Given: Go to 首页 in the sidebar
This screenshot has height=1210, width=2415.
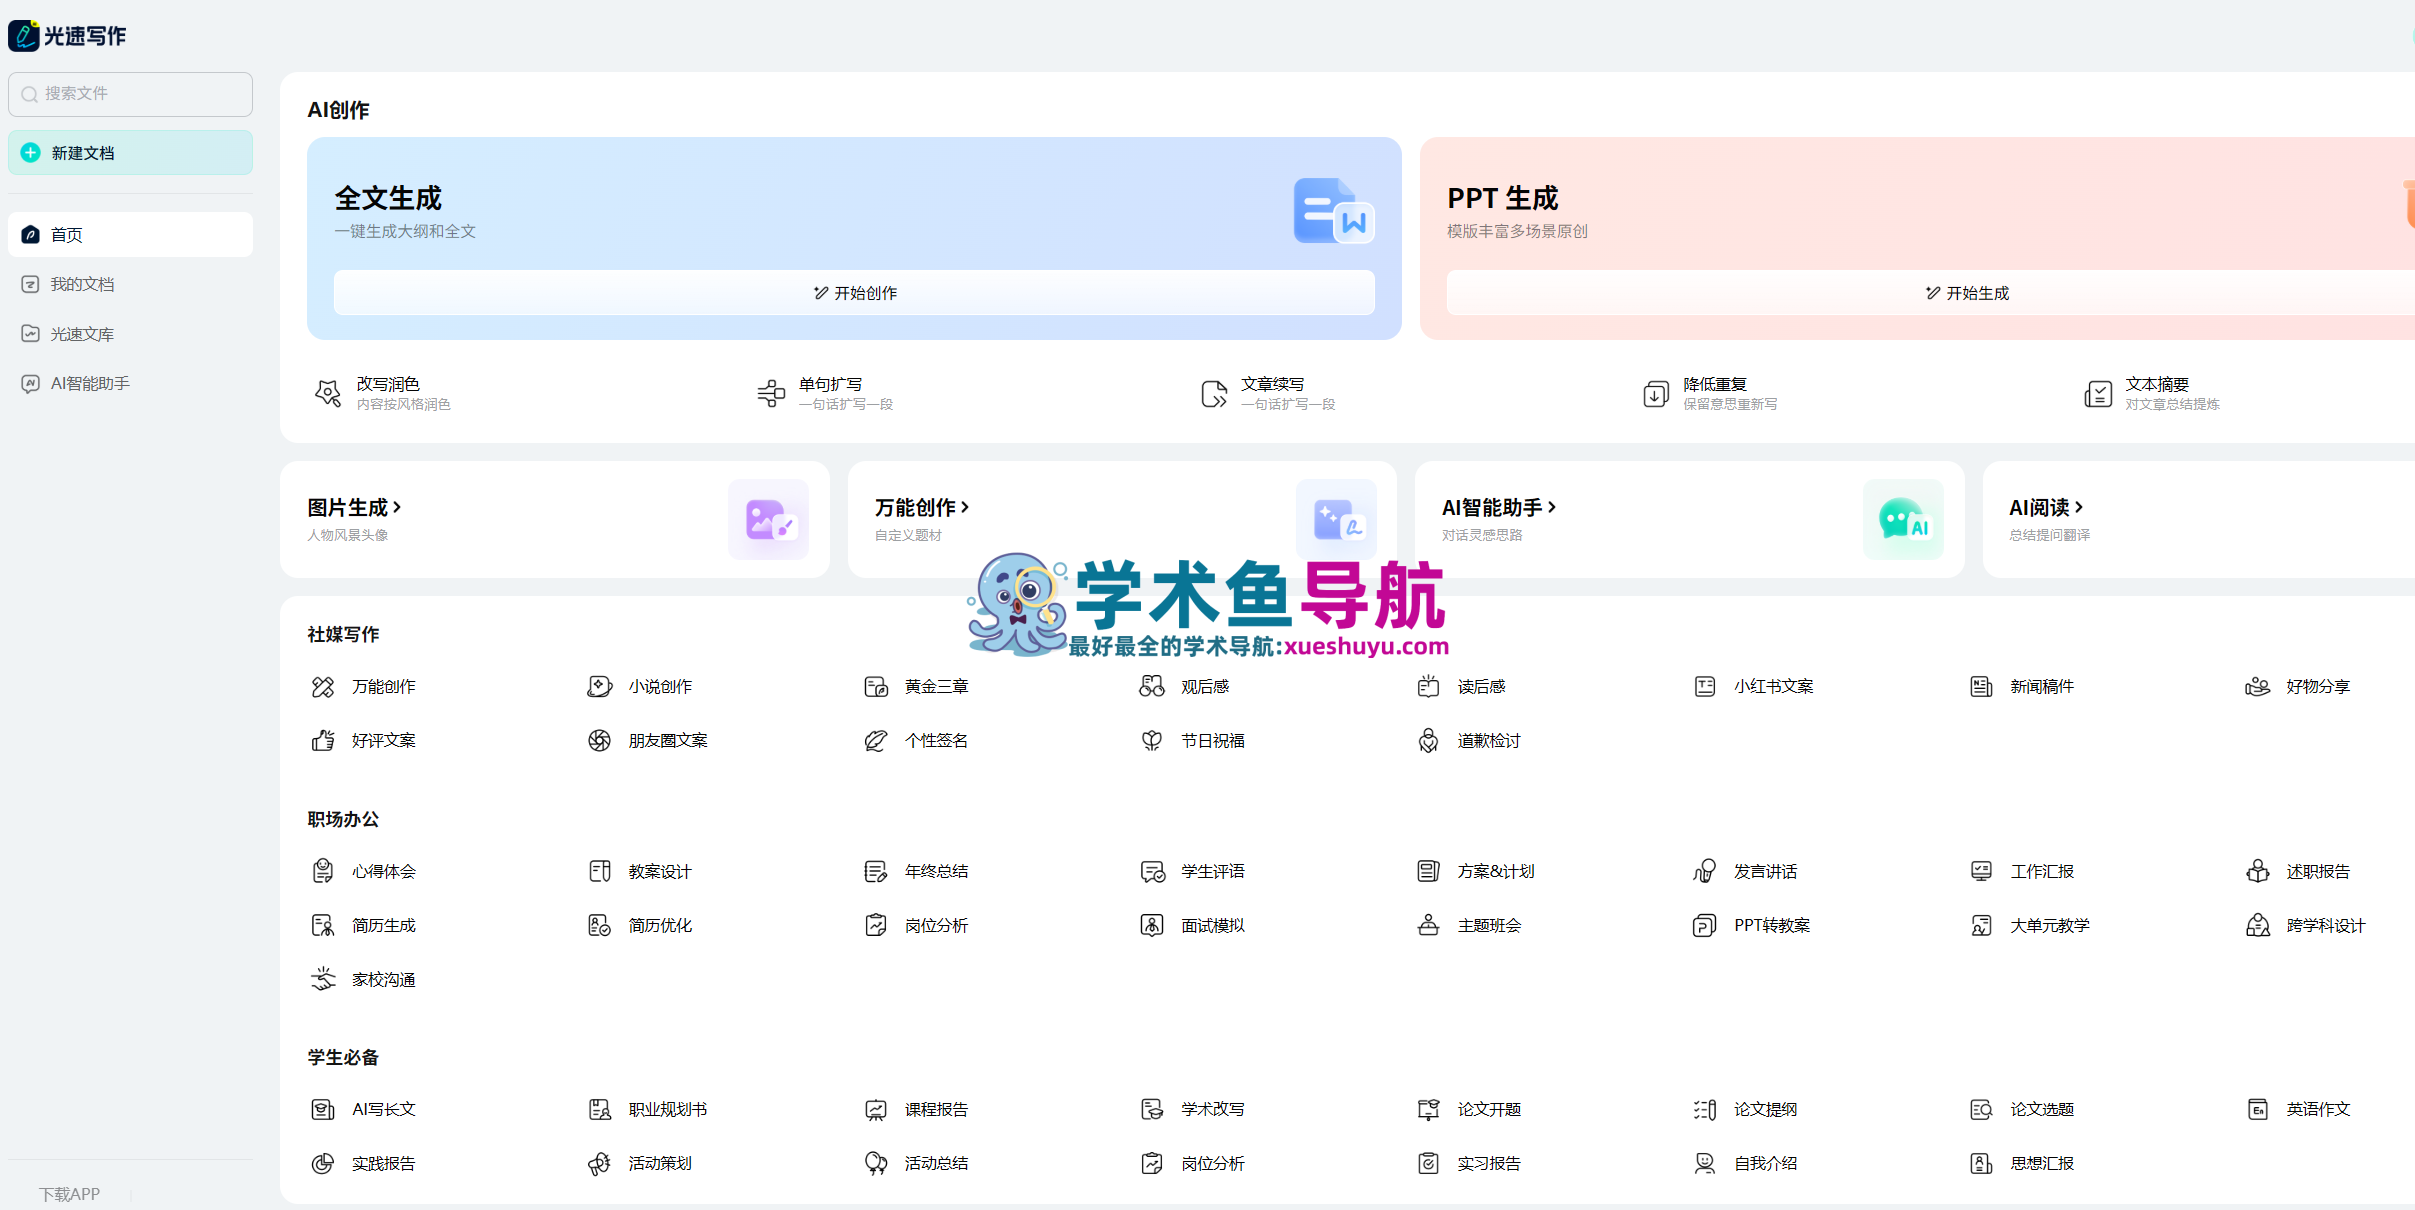Looking at the screenshot, I should 130,234.
